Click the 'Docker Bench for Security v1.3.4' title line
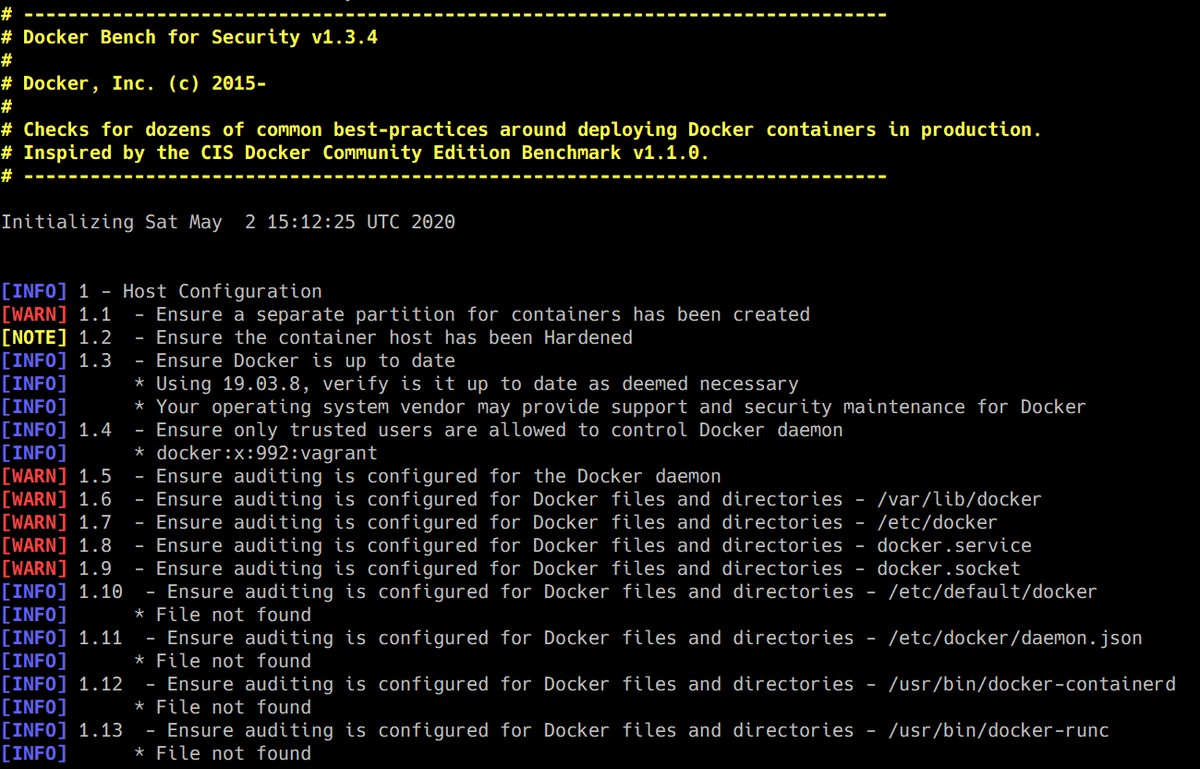The height and width of the screenshot is (769, 1200). [189, 38]
